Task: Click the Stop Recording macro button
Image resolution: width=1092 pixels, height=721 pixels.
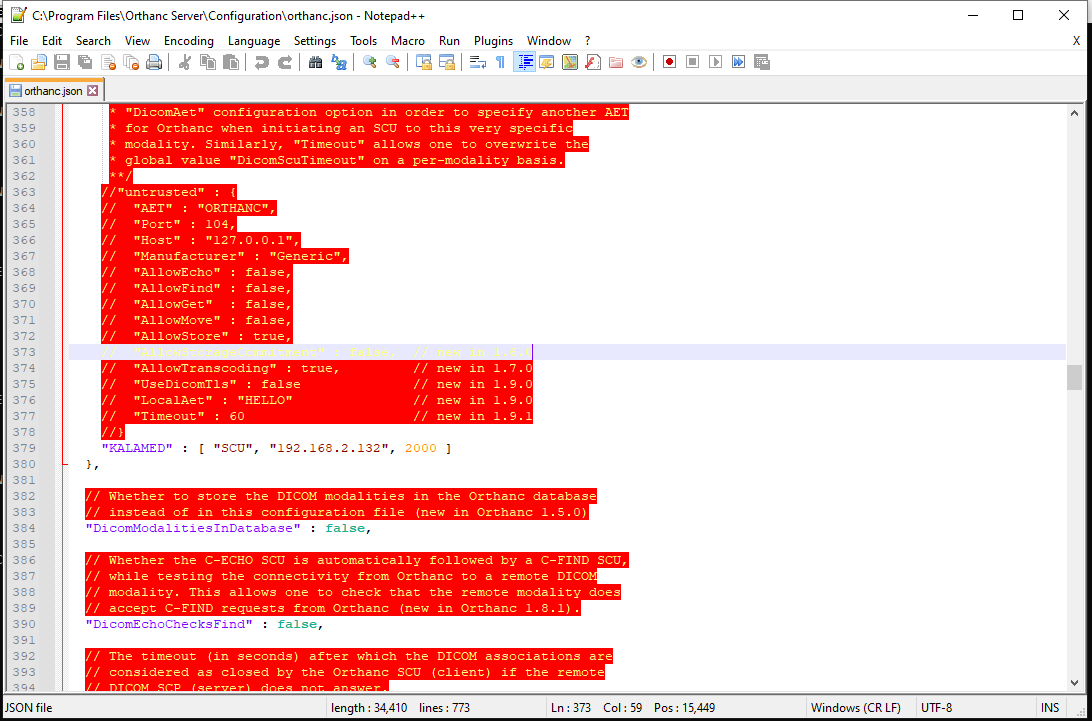Action: [692, 62]
